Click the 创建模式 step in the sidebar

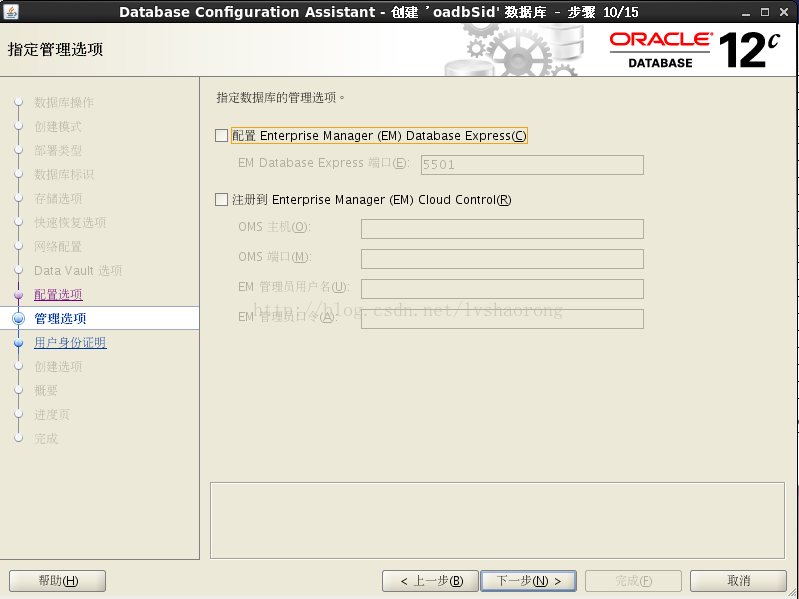58,126
